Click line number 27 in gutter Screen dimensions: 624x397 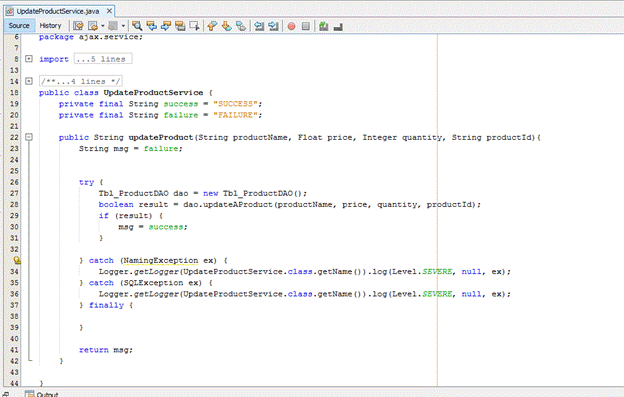[14, 193]
